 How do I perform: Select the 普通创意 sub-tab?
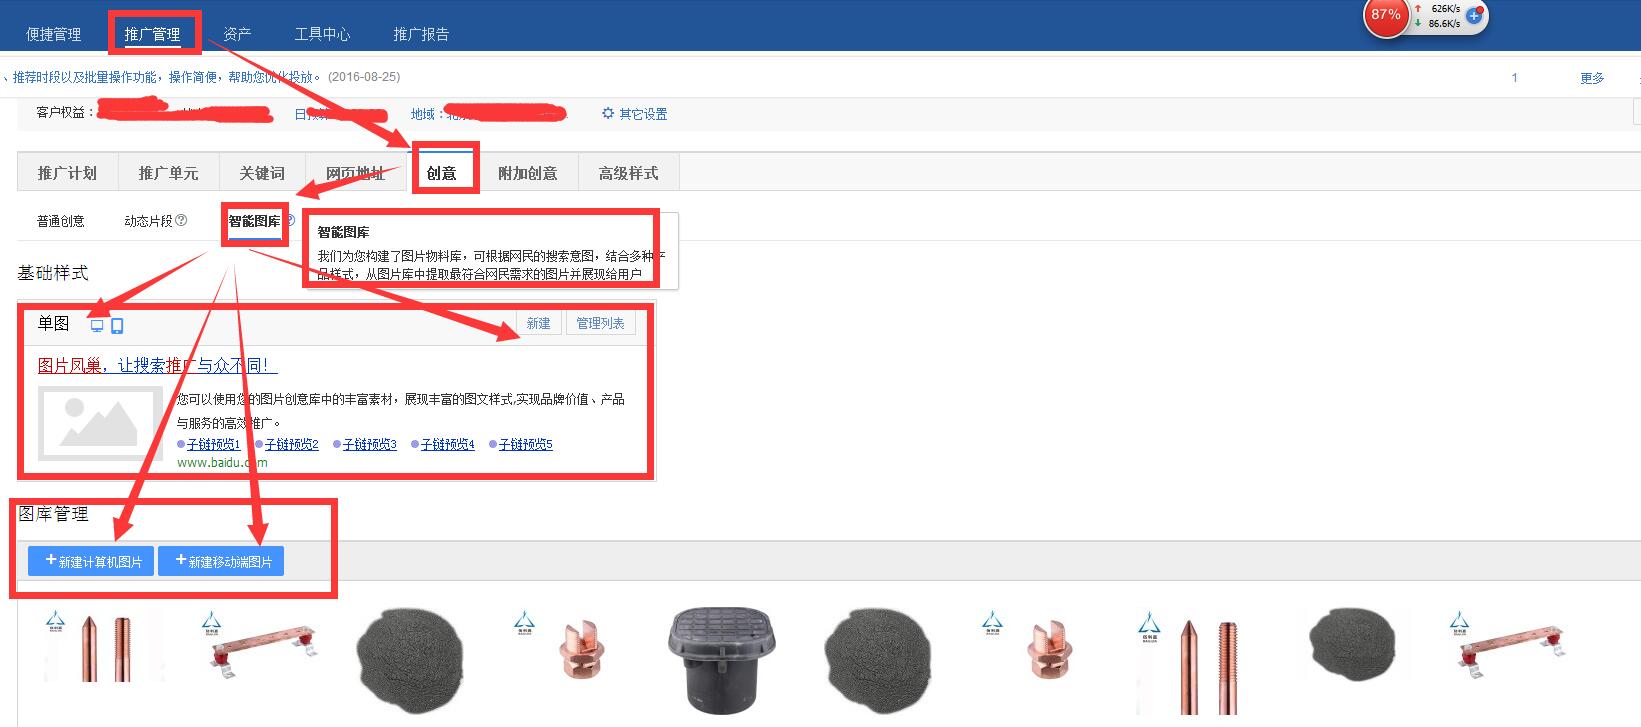point(61,221)
